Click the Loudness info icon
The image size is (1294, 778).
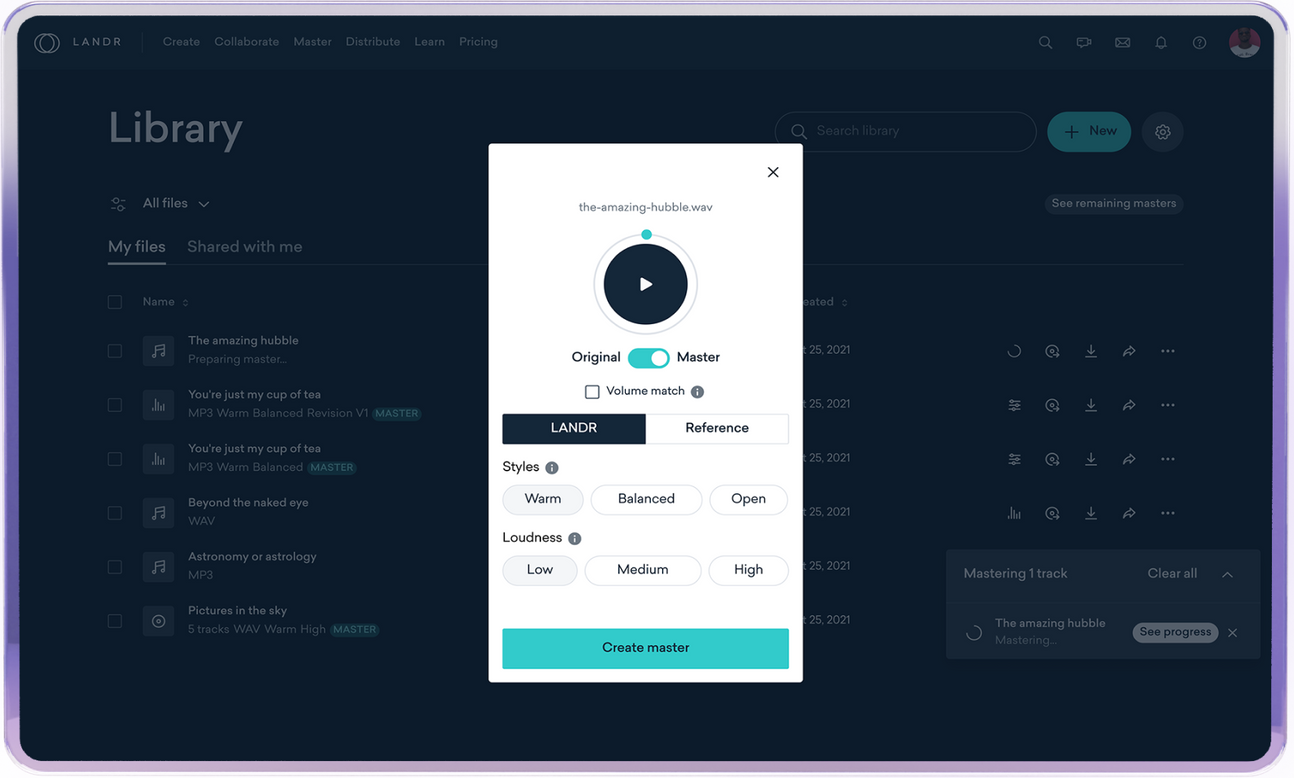click(575, 539)
